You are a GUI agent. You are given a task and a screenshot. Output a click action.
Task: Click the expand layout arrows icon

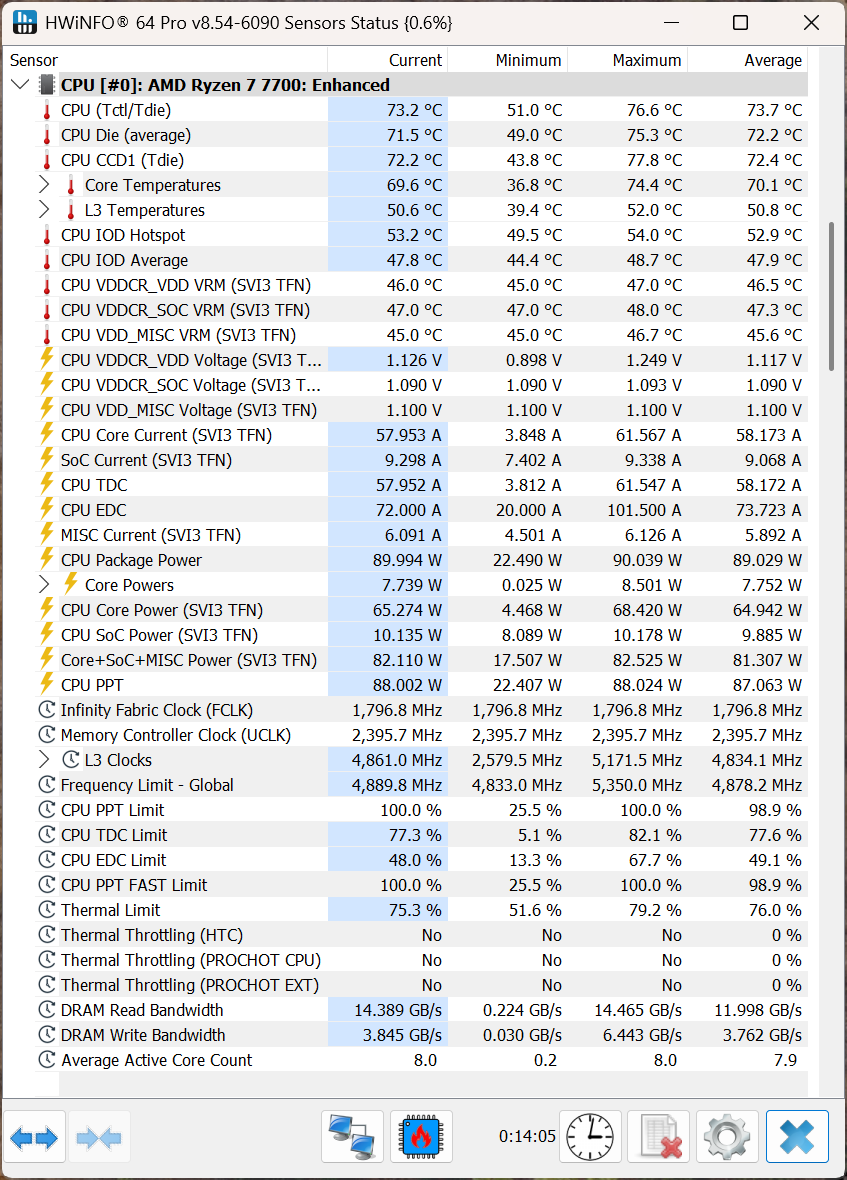click(x=34, y=1137)
